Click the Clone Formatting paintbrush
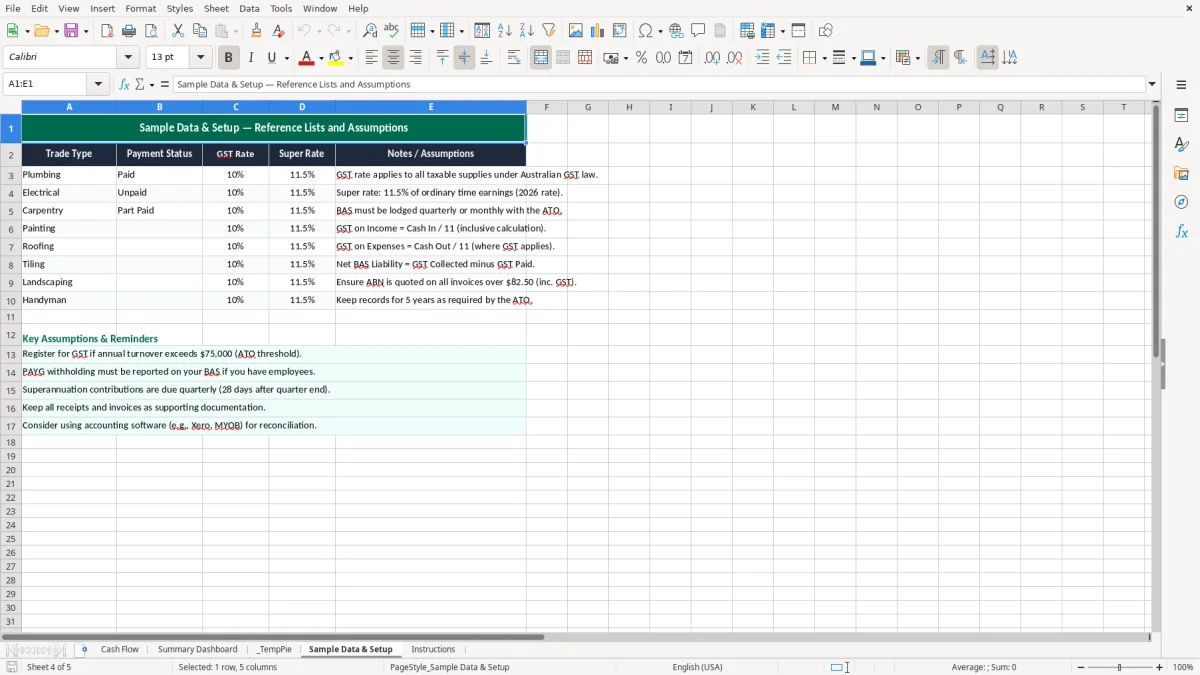 pos(256,31)
